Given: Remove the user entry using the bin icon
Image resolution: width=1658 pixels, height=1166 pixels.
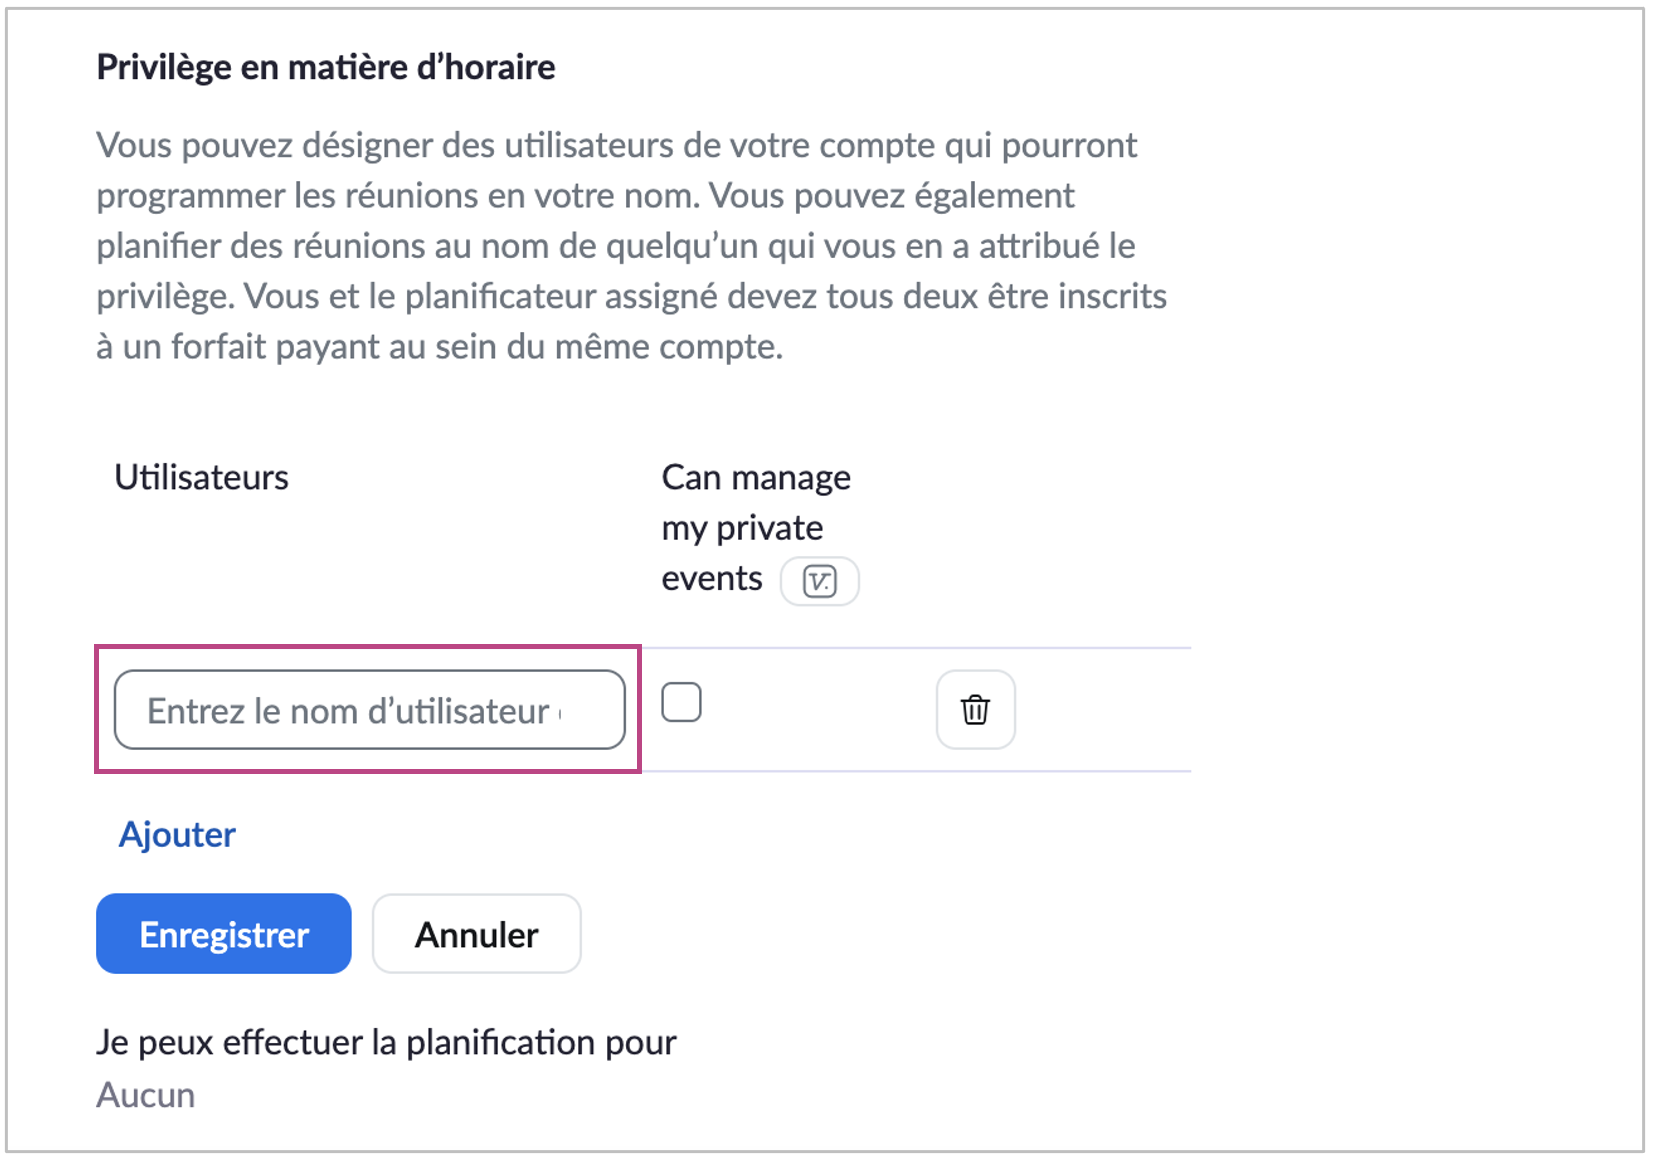Looking at the screenshot, I should pos(975,710).
